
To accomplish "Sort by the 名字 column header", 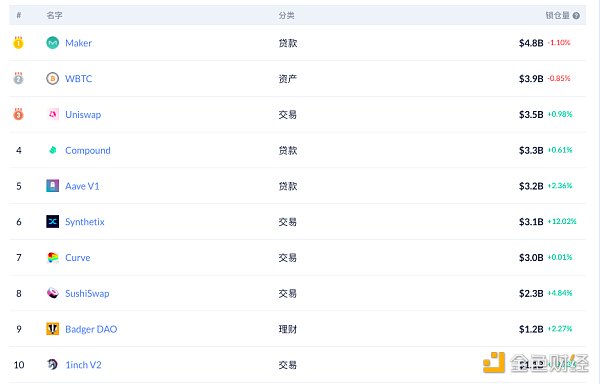I will (54, 15).
